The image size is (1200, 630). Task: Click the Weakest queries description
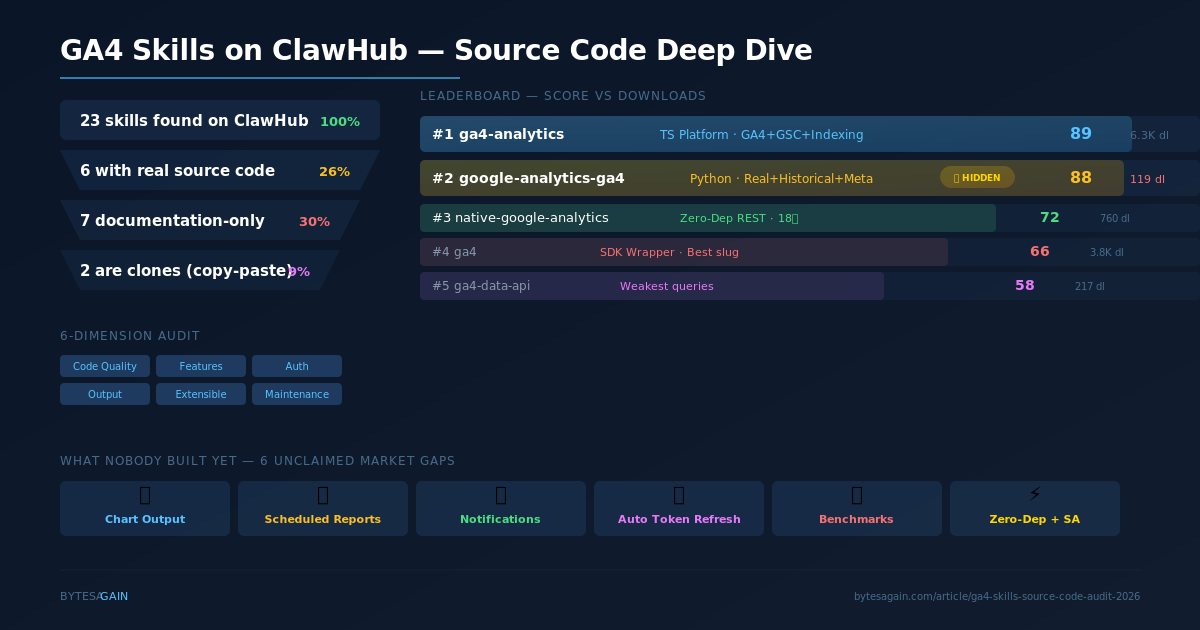coord(667,286)
